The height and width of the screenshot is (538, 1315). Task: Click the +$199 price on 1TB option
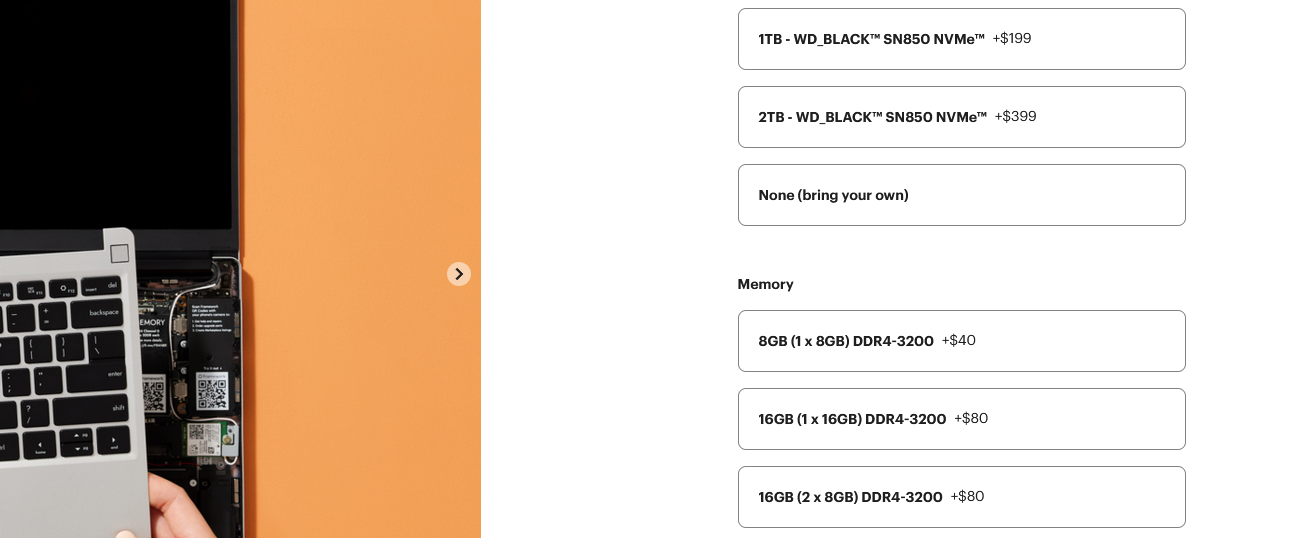click(1011, 39)
